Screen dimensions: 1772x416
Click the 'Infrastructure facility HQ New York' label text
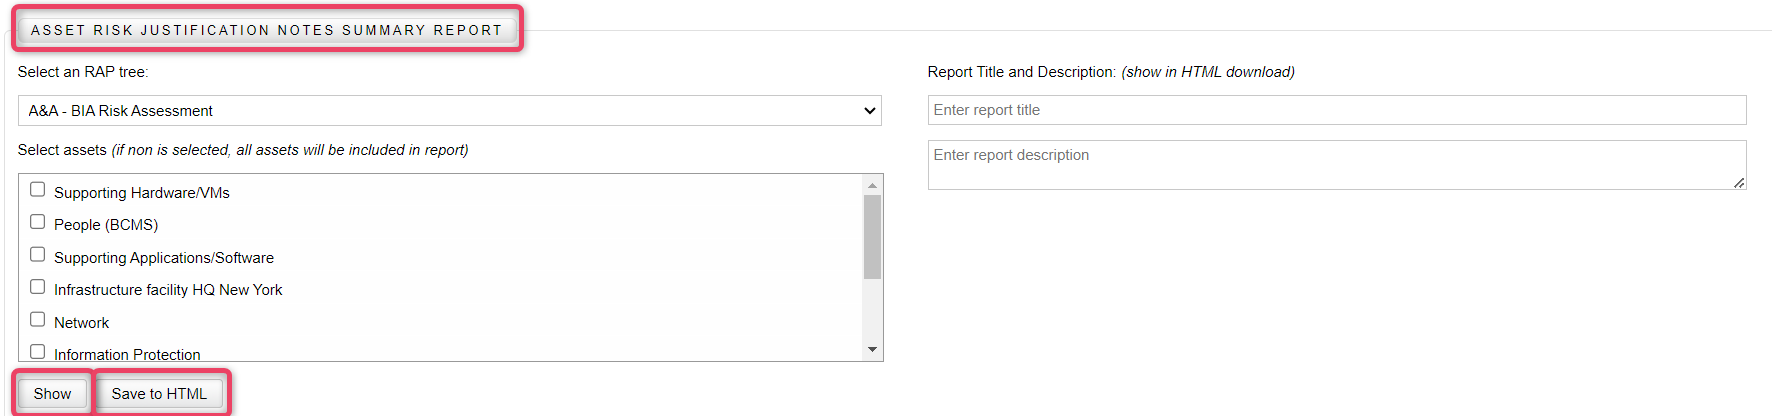tap(168, 290)
